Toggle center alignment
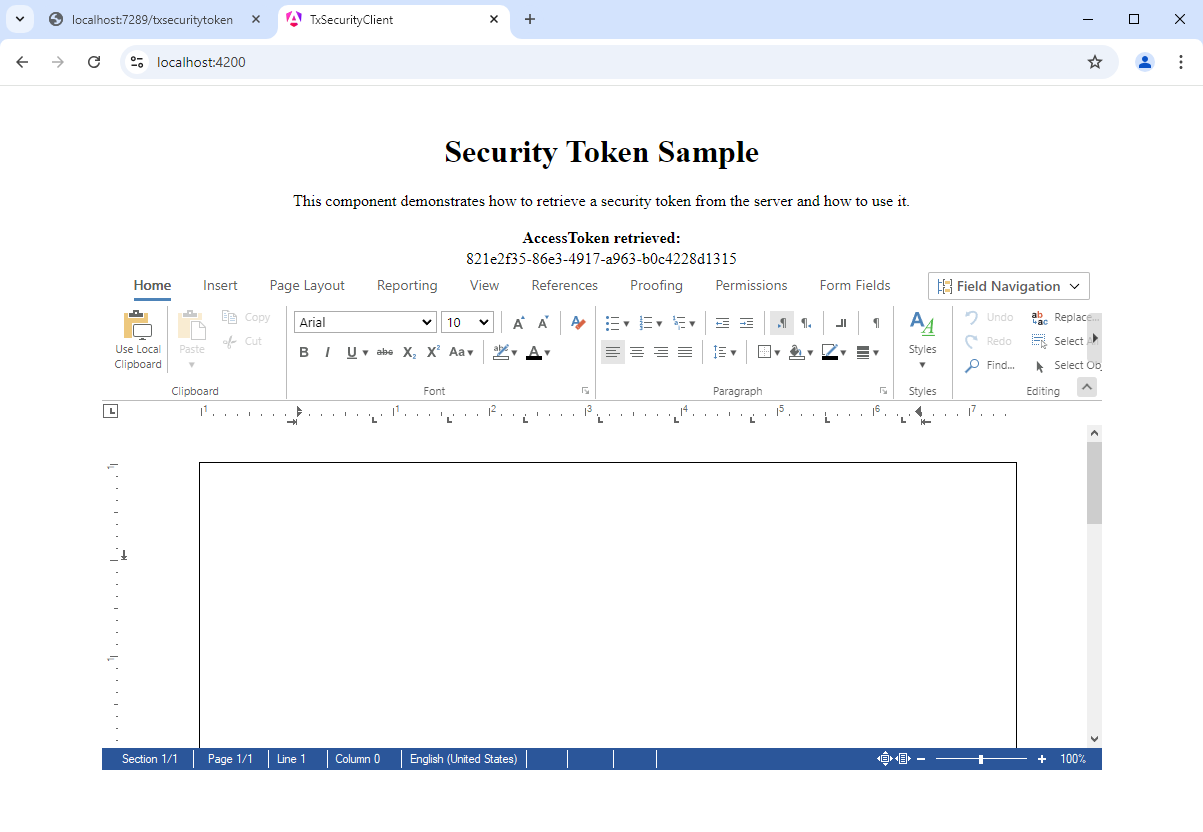Image resolution: width=1203 pixels, height=832 pixels. (637, 352)
